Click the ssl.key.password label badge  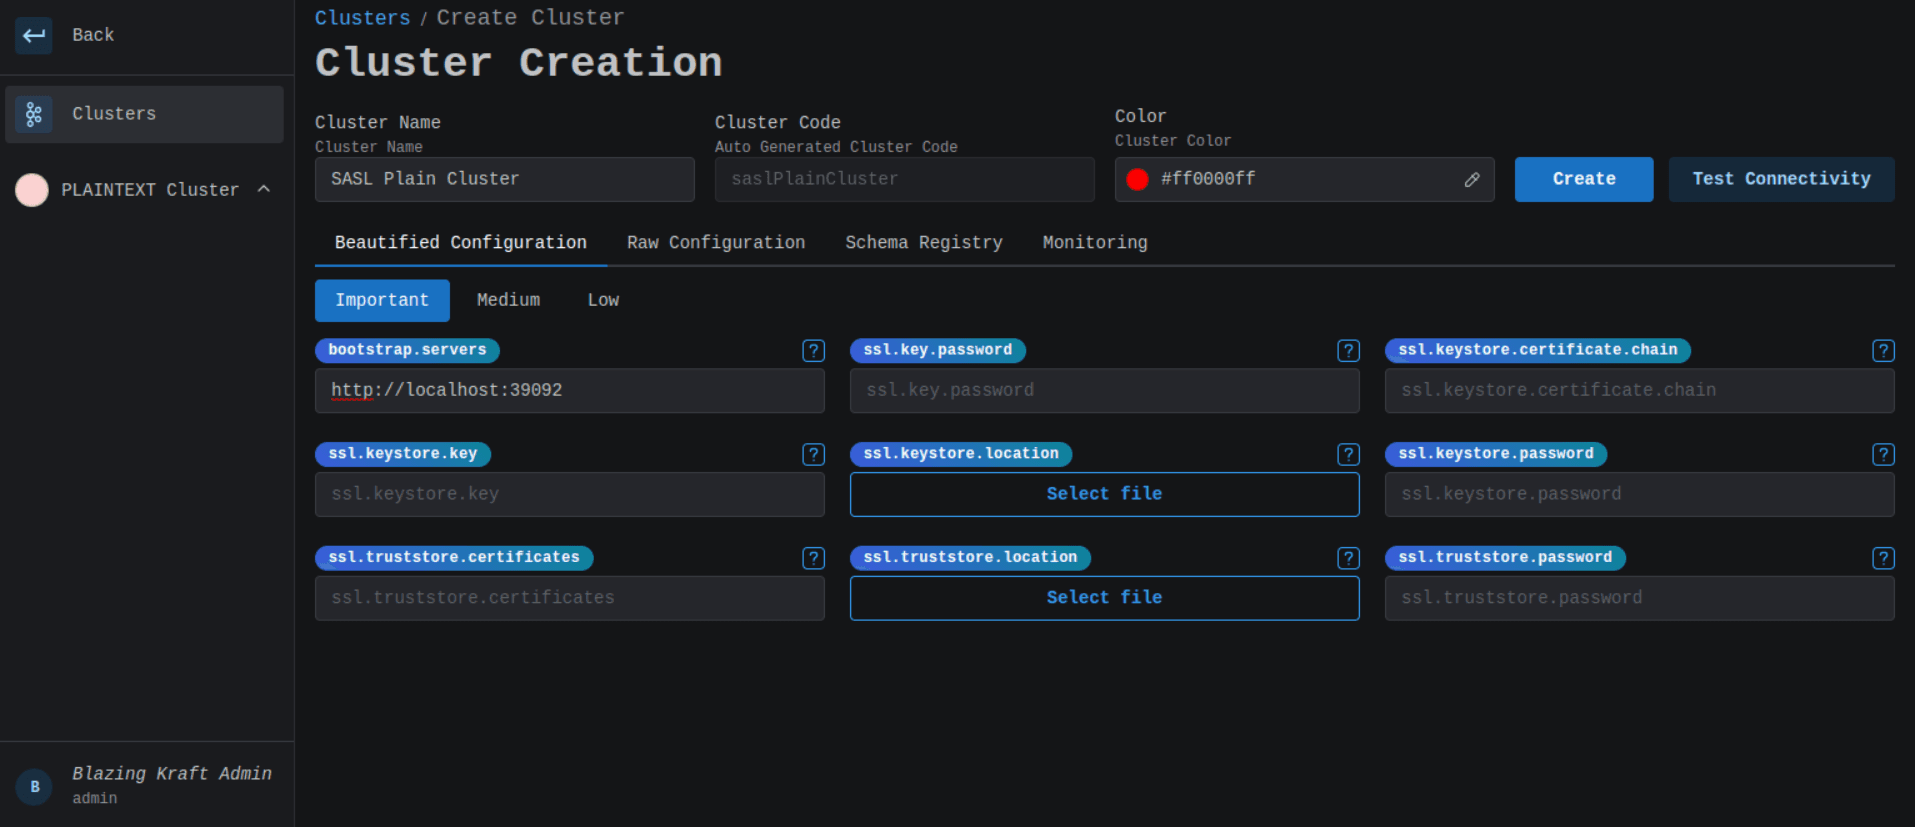pos(938,350)
